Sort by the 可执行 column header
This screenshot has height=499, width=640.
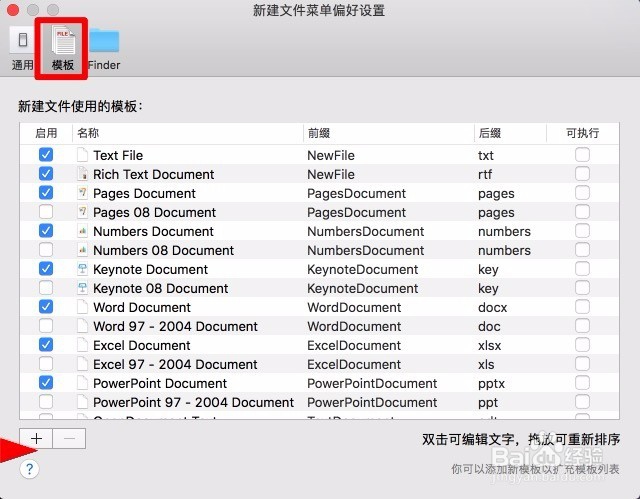click(582, 133)
